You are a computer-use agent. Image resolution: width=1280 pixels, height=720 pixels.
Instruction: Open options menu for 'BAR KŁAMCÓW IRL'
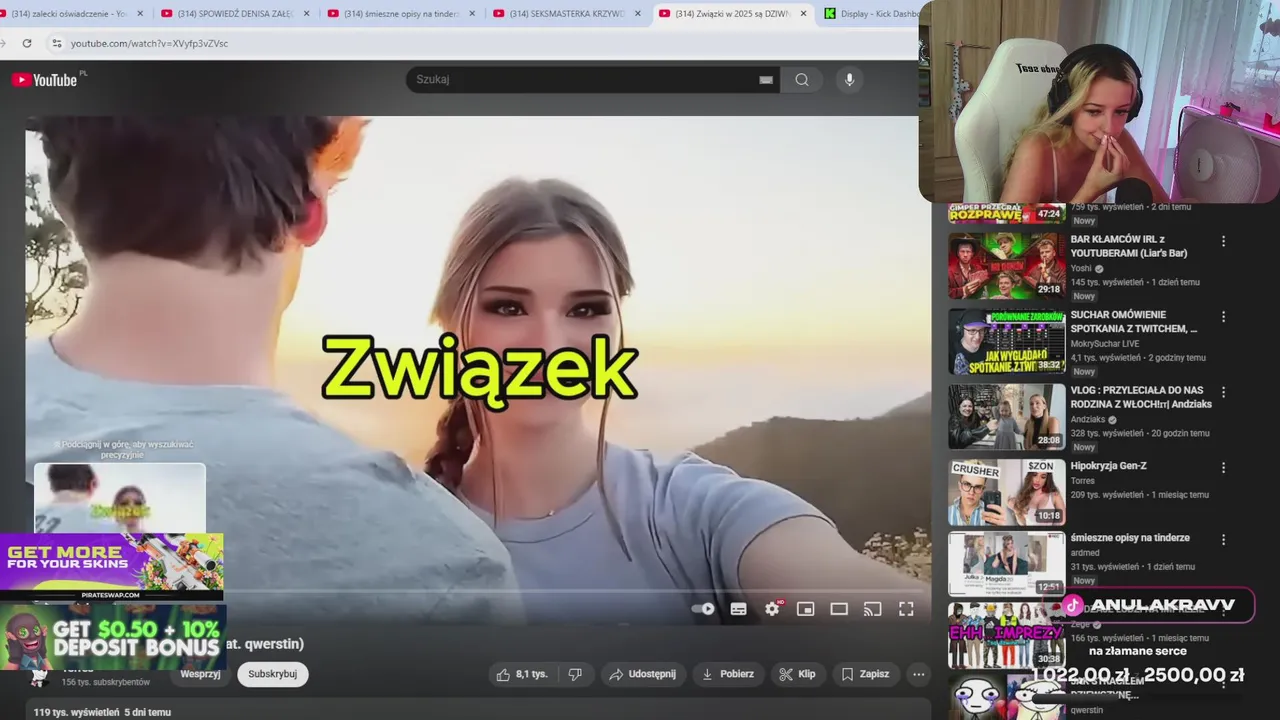point(1223,242)
